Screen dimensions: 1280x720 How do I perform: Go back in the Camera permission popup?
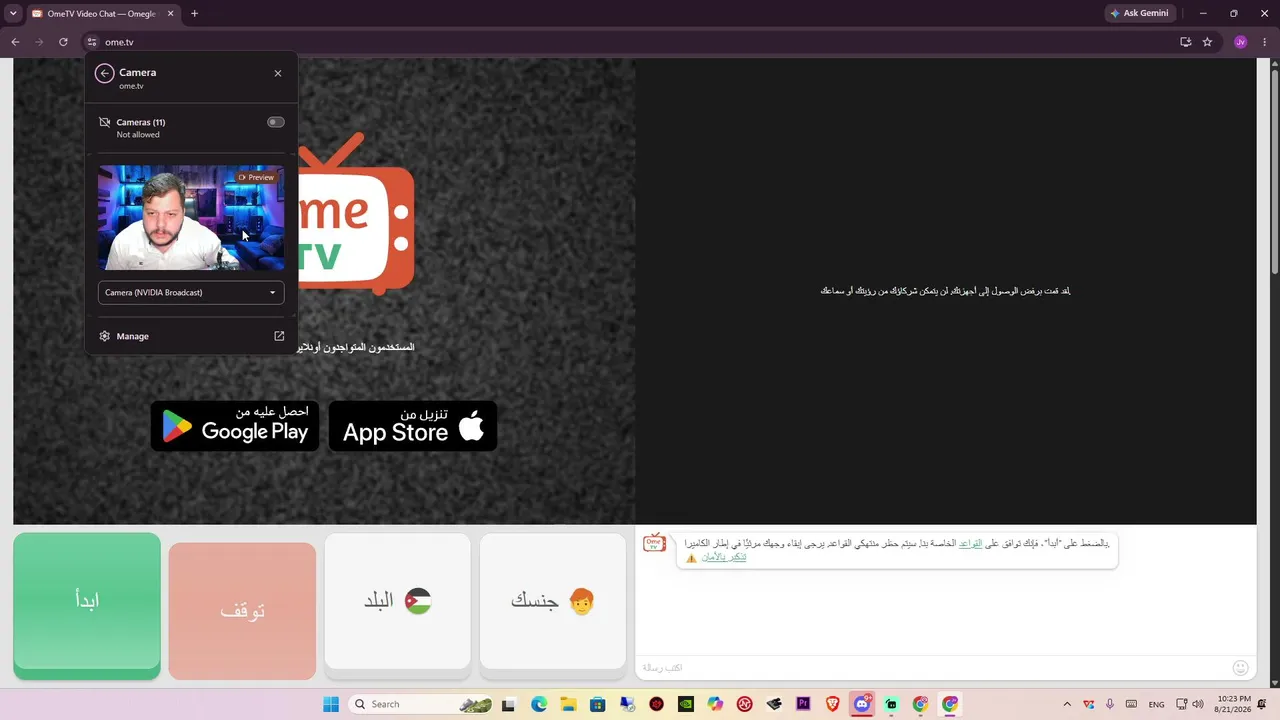coord(104,73)
